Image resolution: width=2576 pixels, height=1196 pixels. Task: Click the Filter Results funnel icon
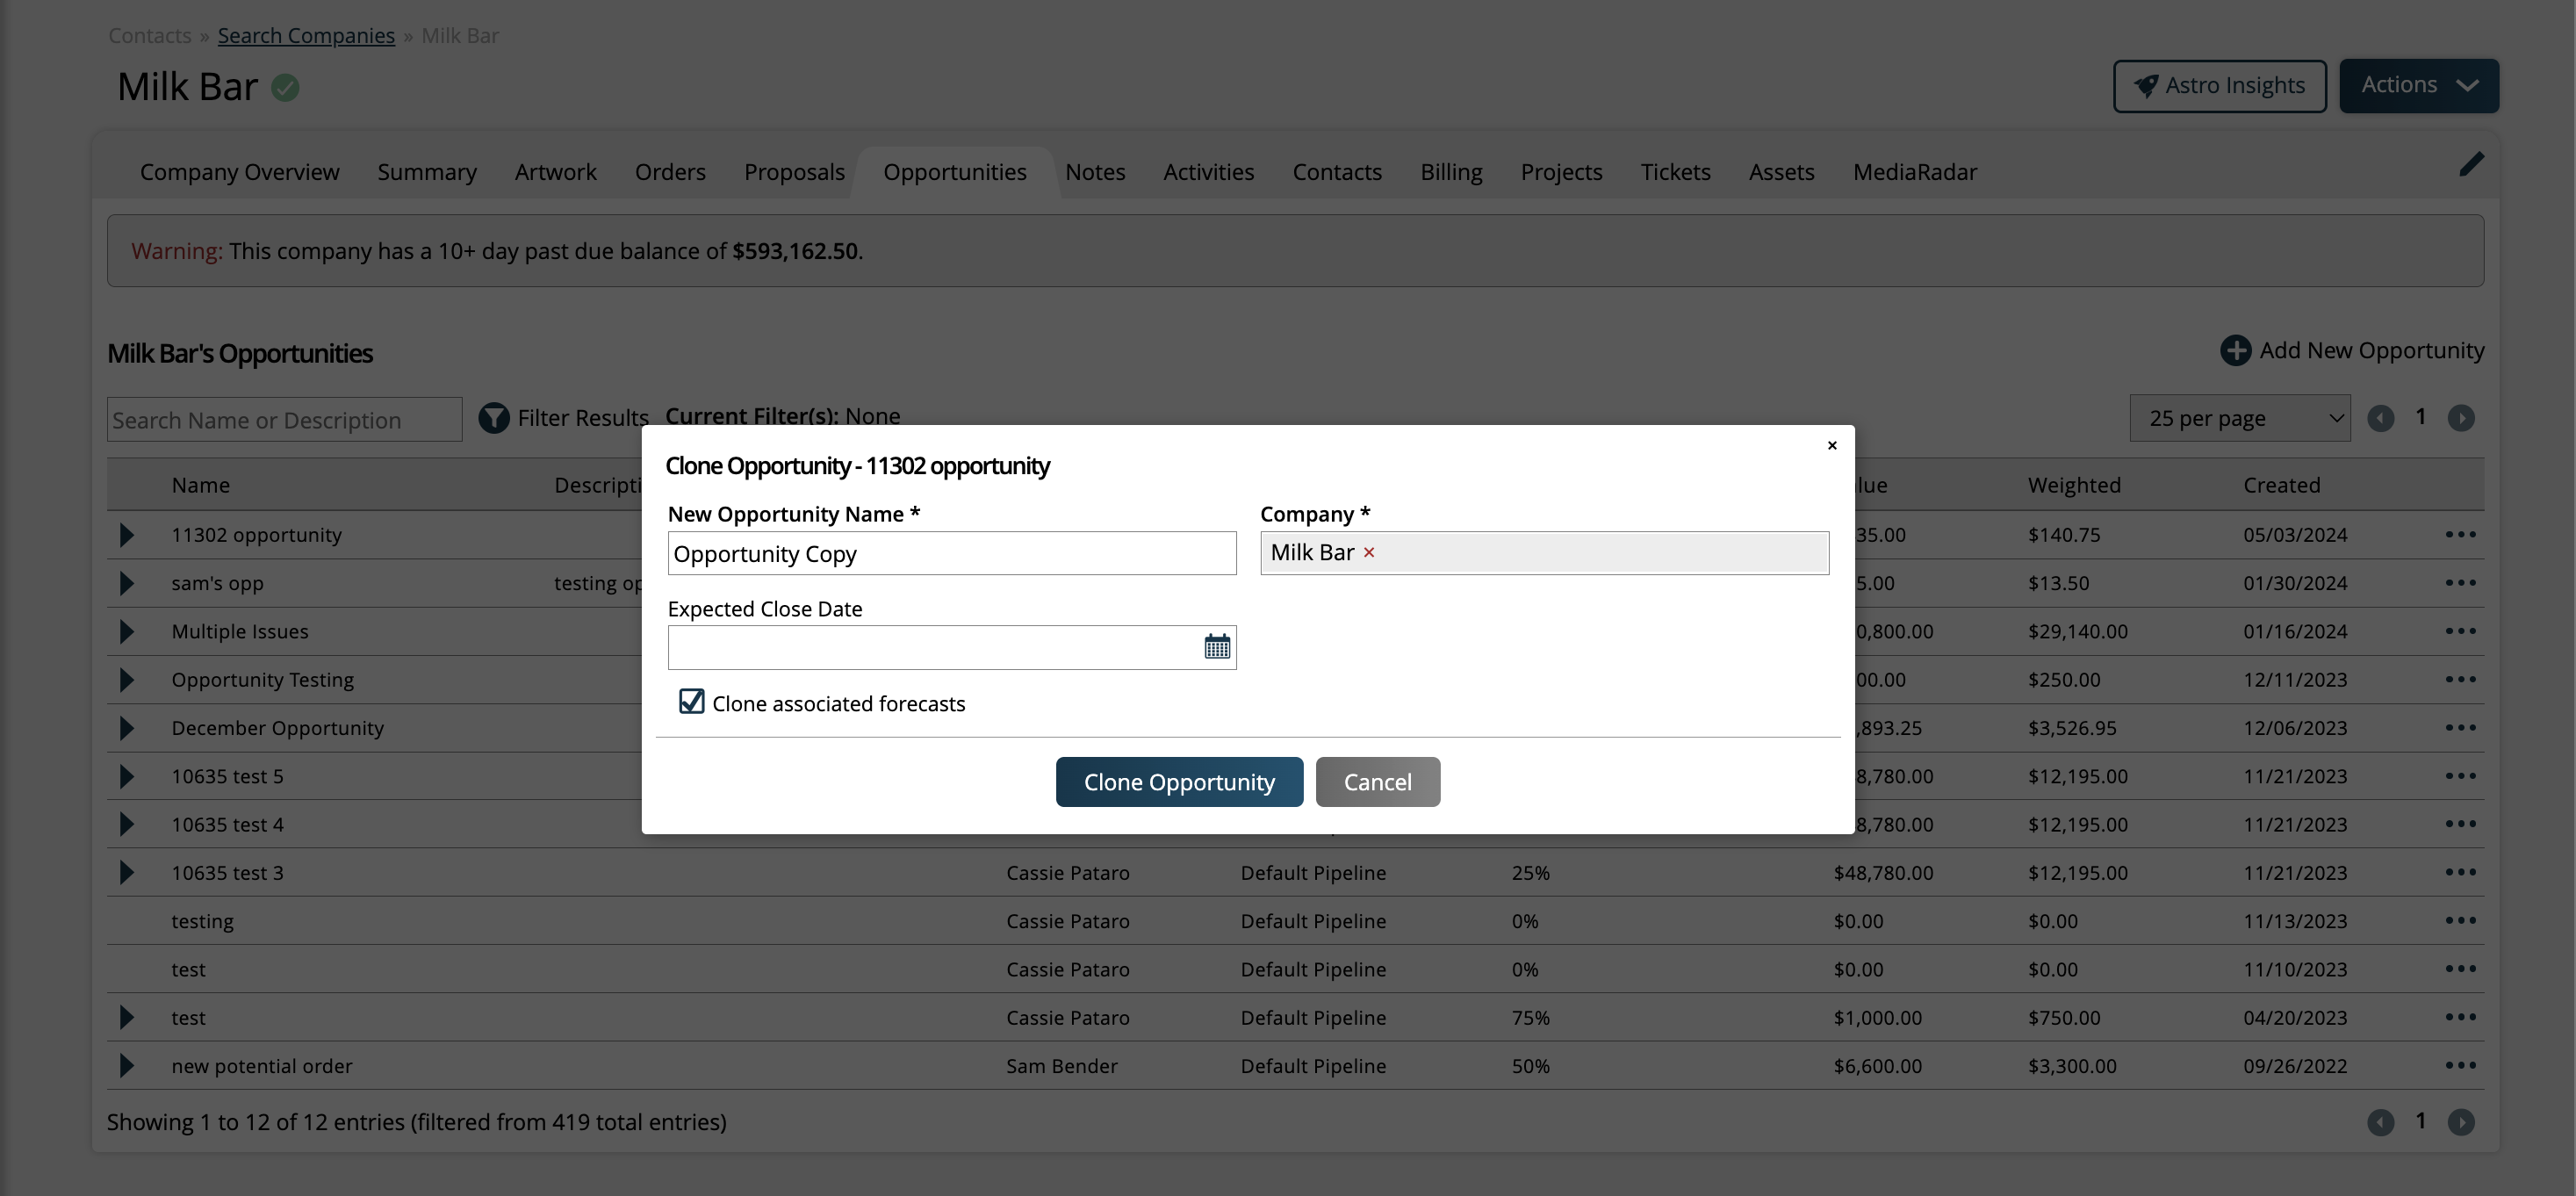point(493,418)
